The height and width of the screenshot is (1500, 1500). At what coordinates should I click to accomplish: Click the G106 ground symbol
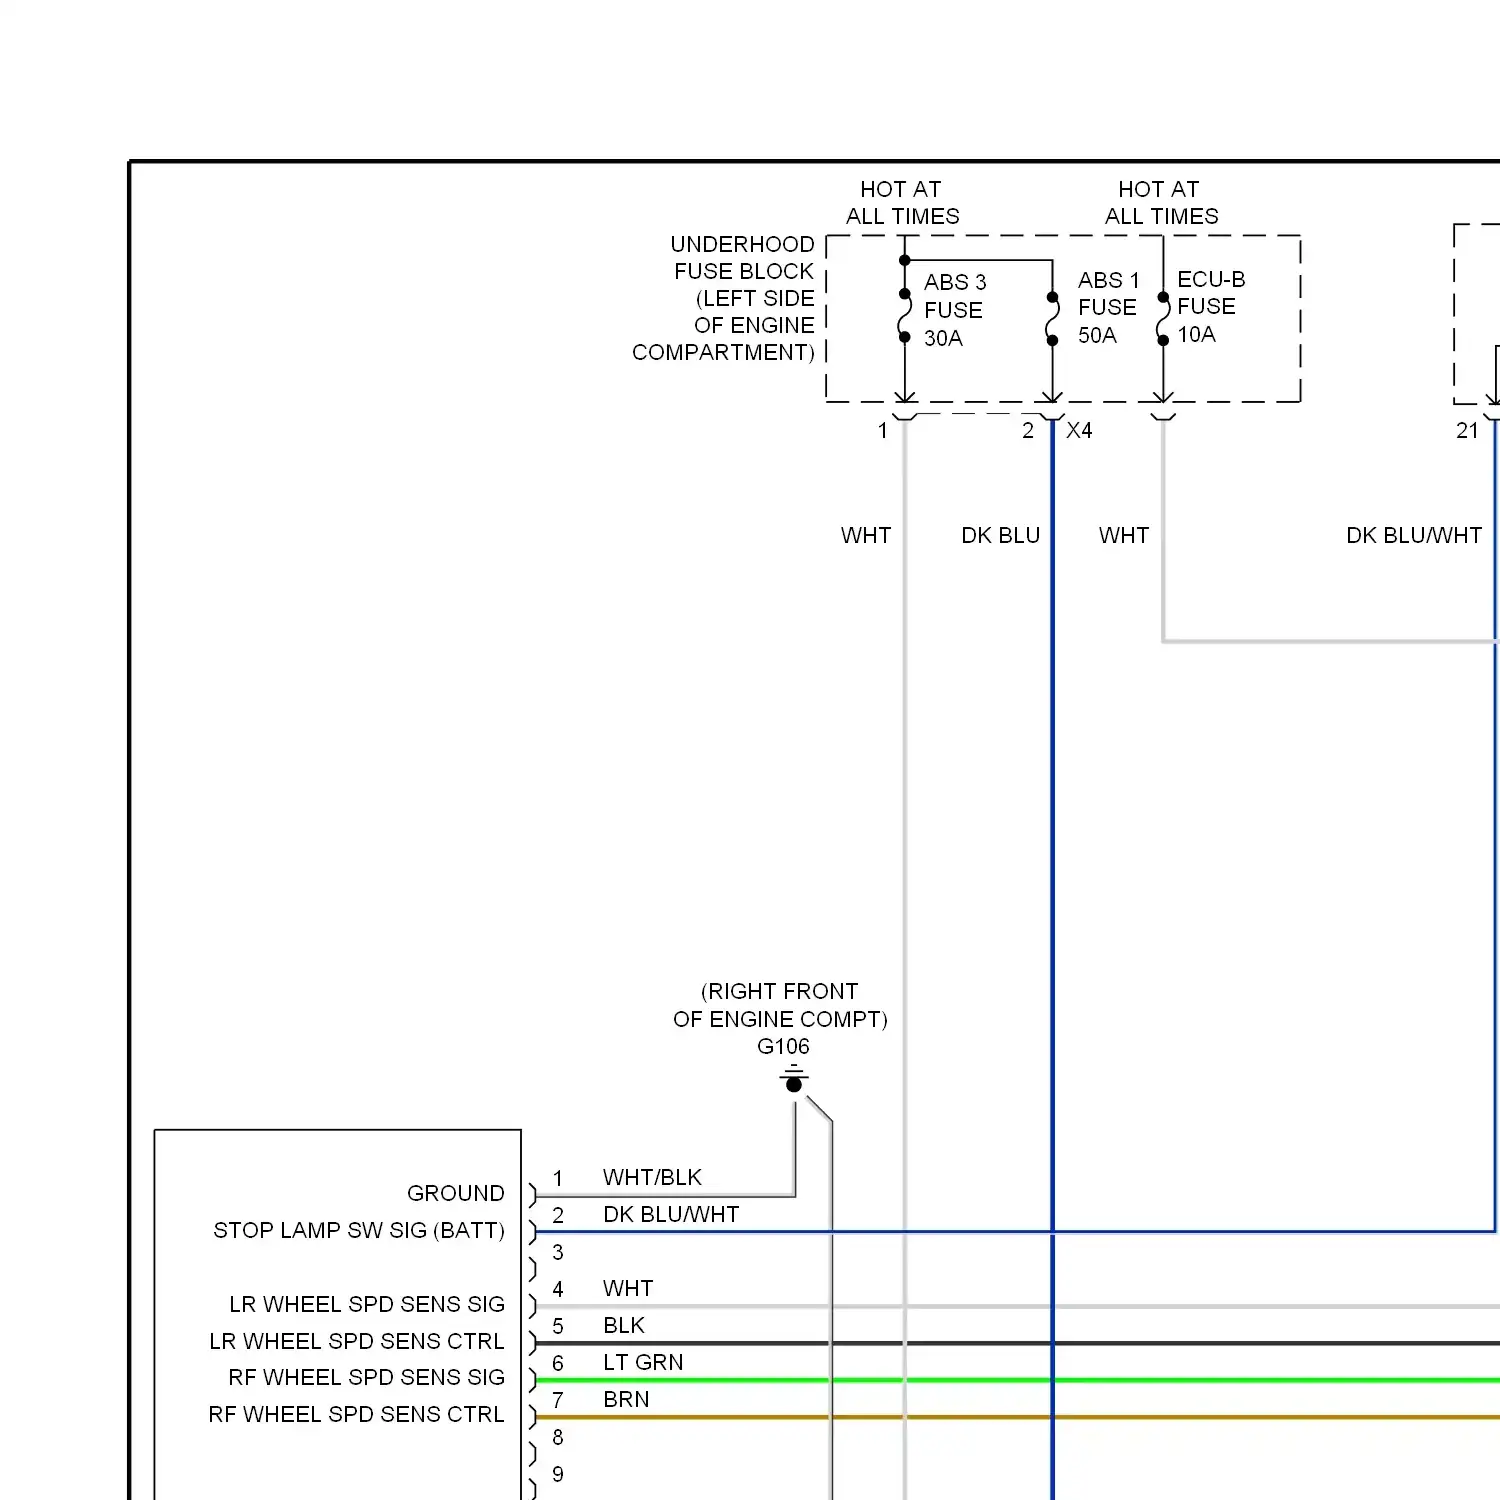pos(794,1079)
